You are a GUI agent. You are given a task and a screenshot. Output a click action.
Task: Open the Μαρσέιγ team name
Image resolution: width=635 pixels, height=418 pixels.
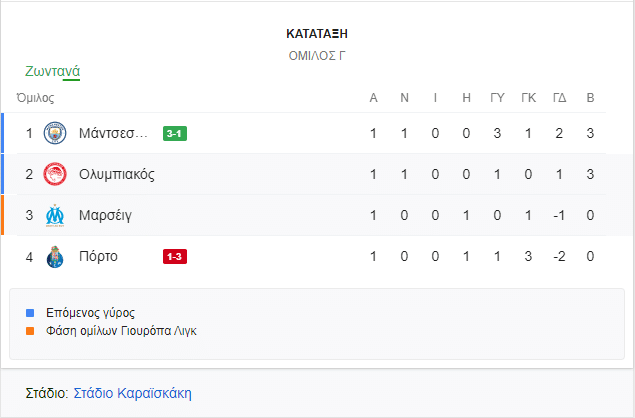pos(105,215)
